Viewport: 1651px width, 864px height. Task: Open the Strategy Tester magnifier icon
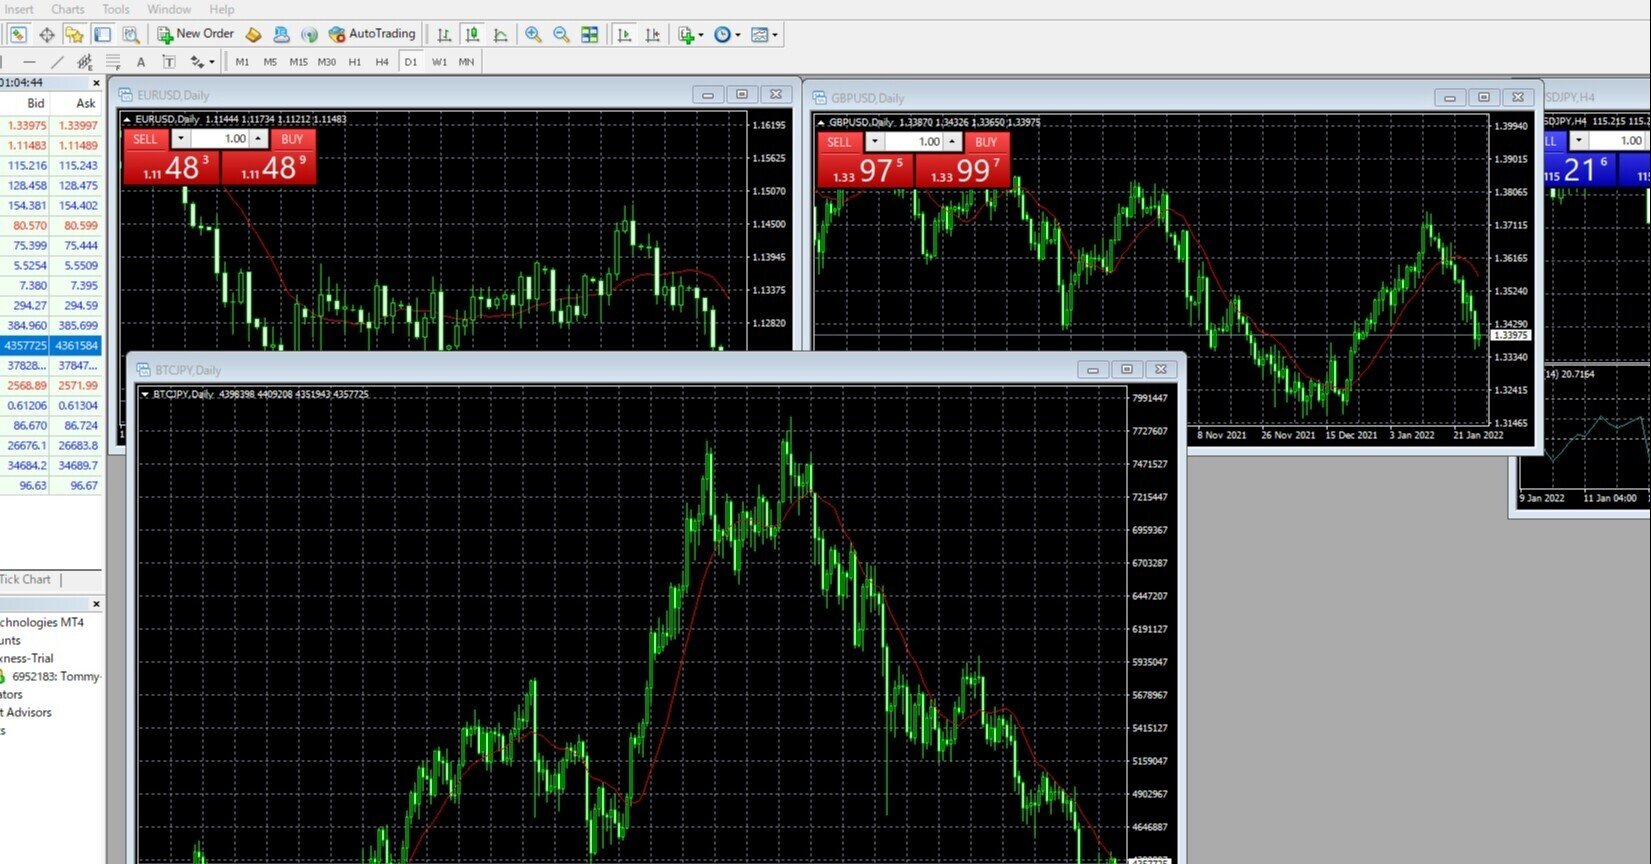point(130,35)
